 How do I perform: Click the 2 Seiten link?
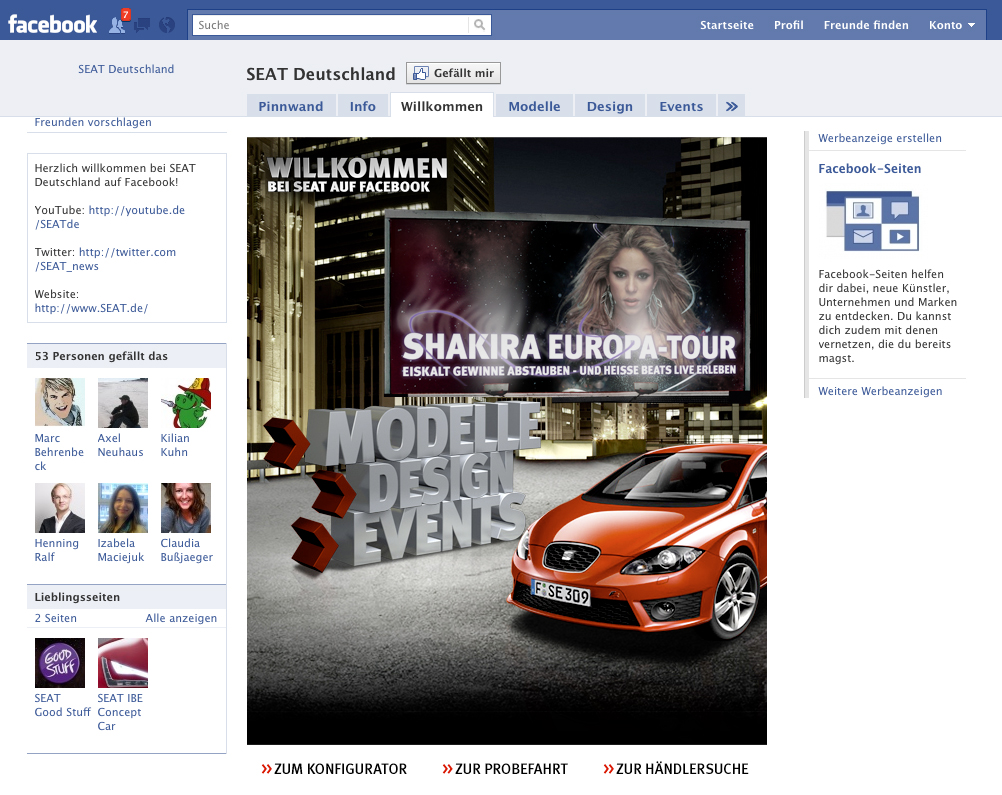56,618
